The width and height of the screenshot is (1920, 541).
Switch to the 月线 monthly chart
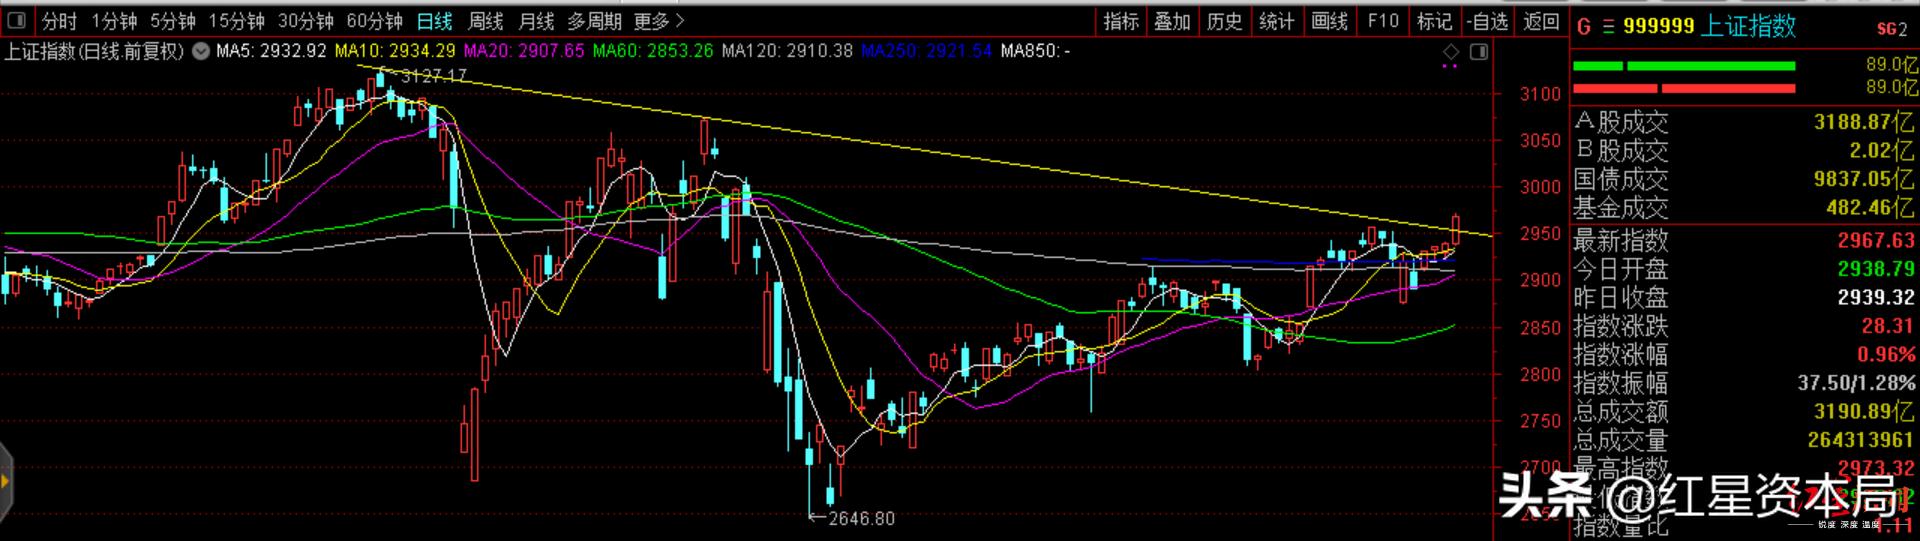click(x=537, y=21)
